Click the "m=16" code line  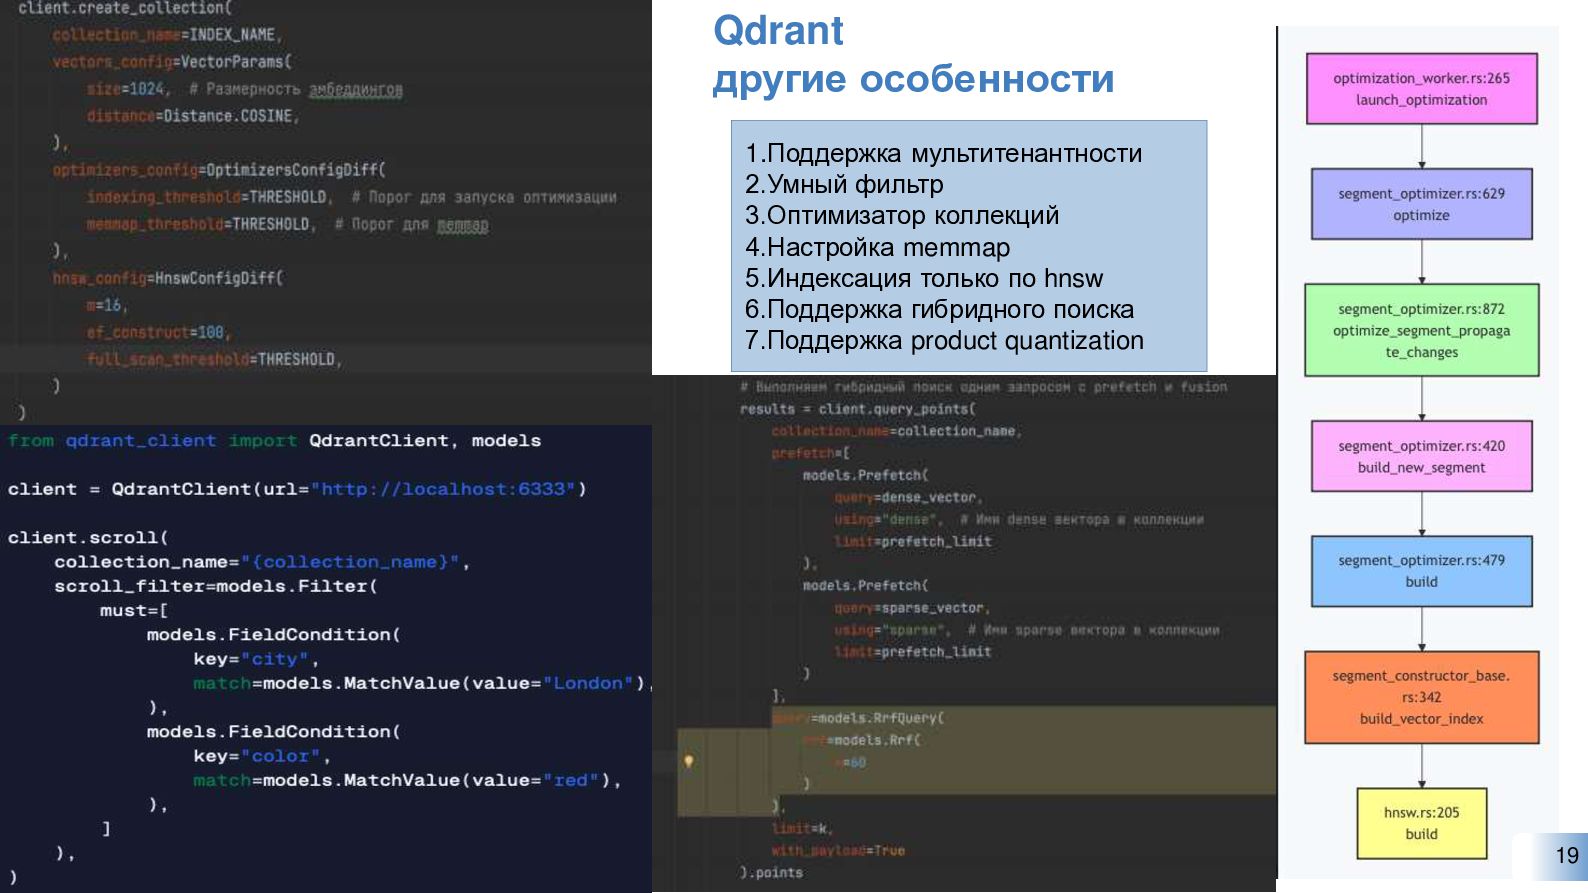tap(106, 305)
